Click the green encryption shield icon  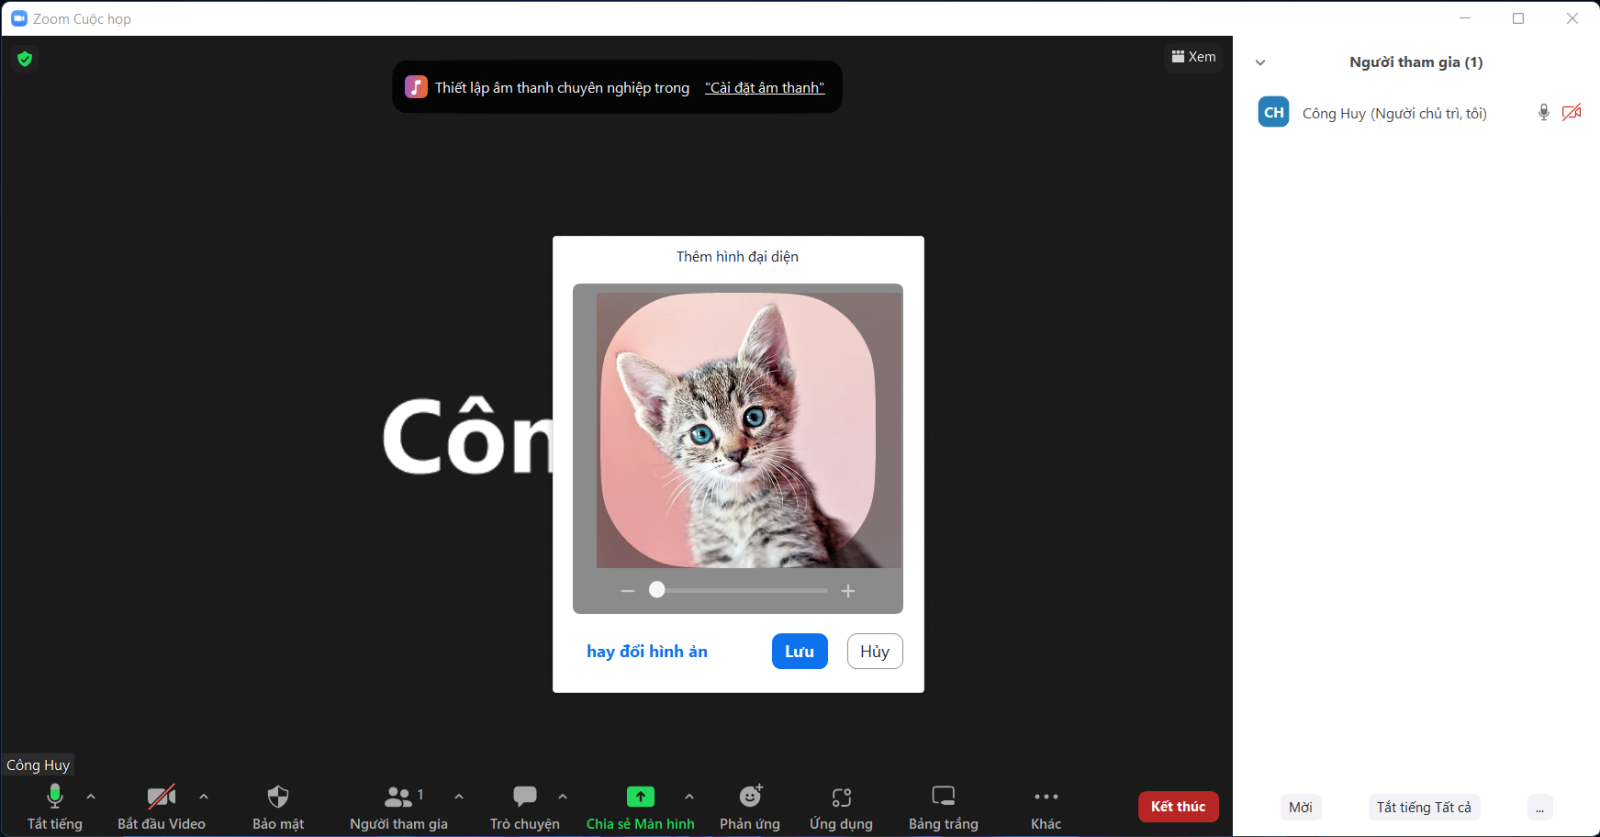pyautogui.click(x=25, y=59)
